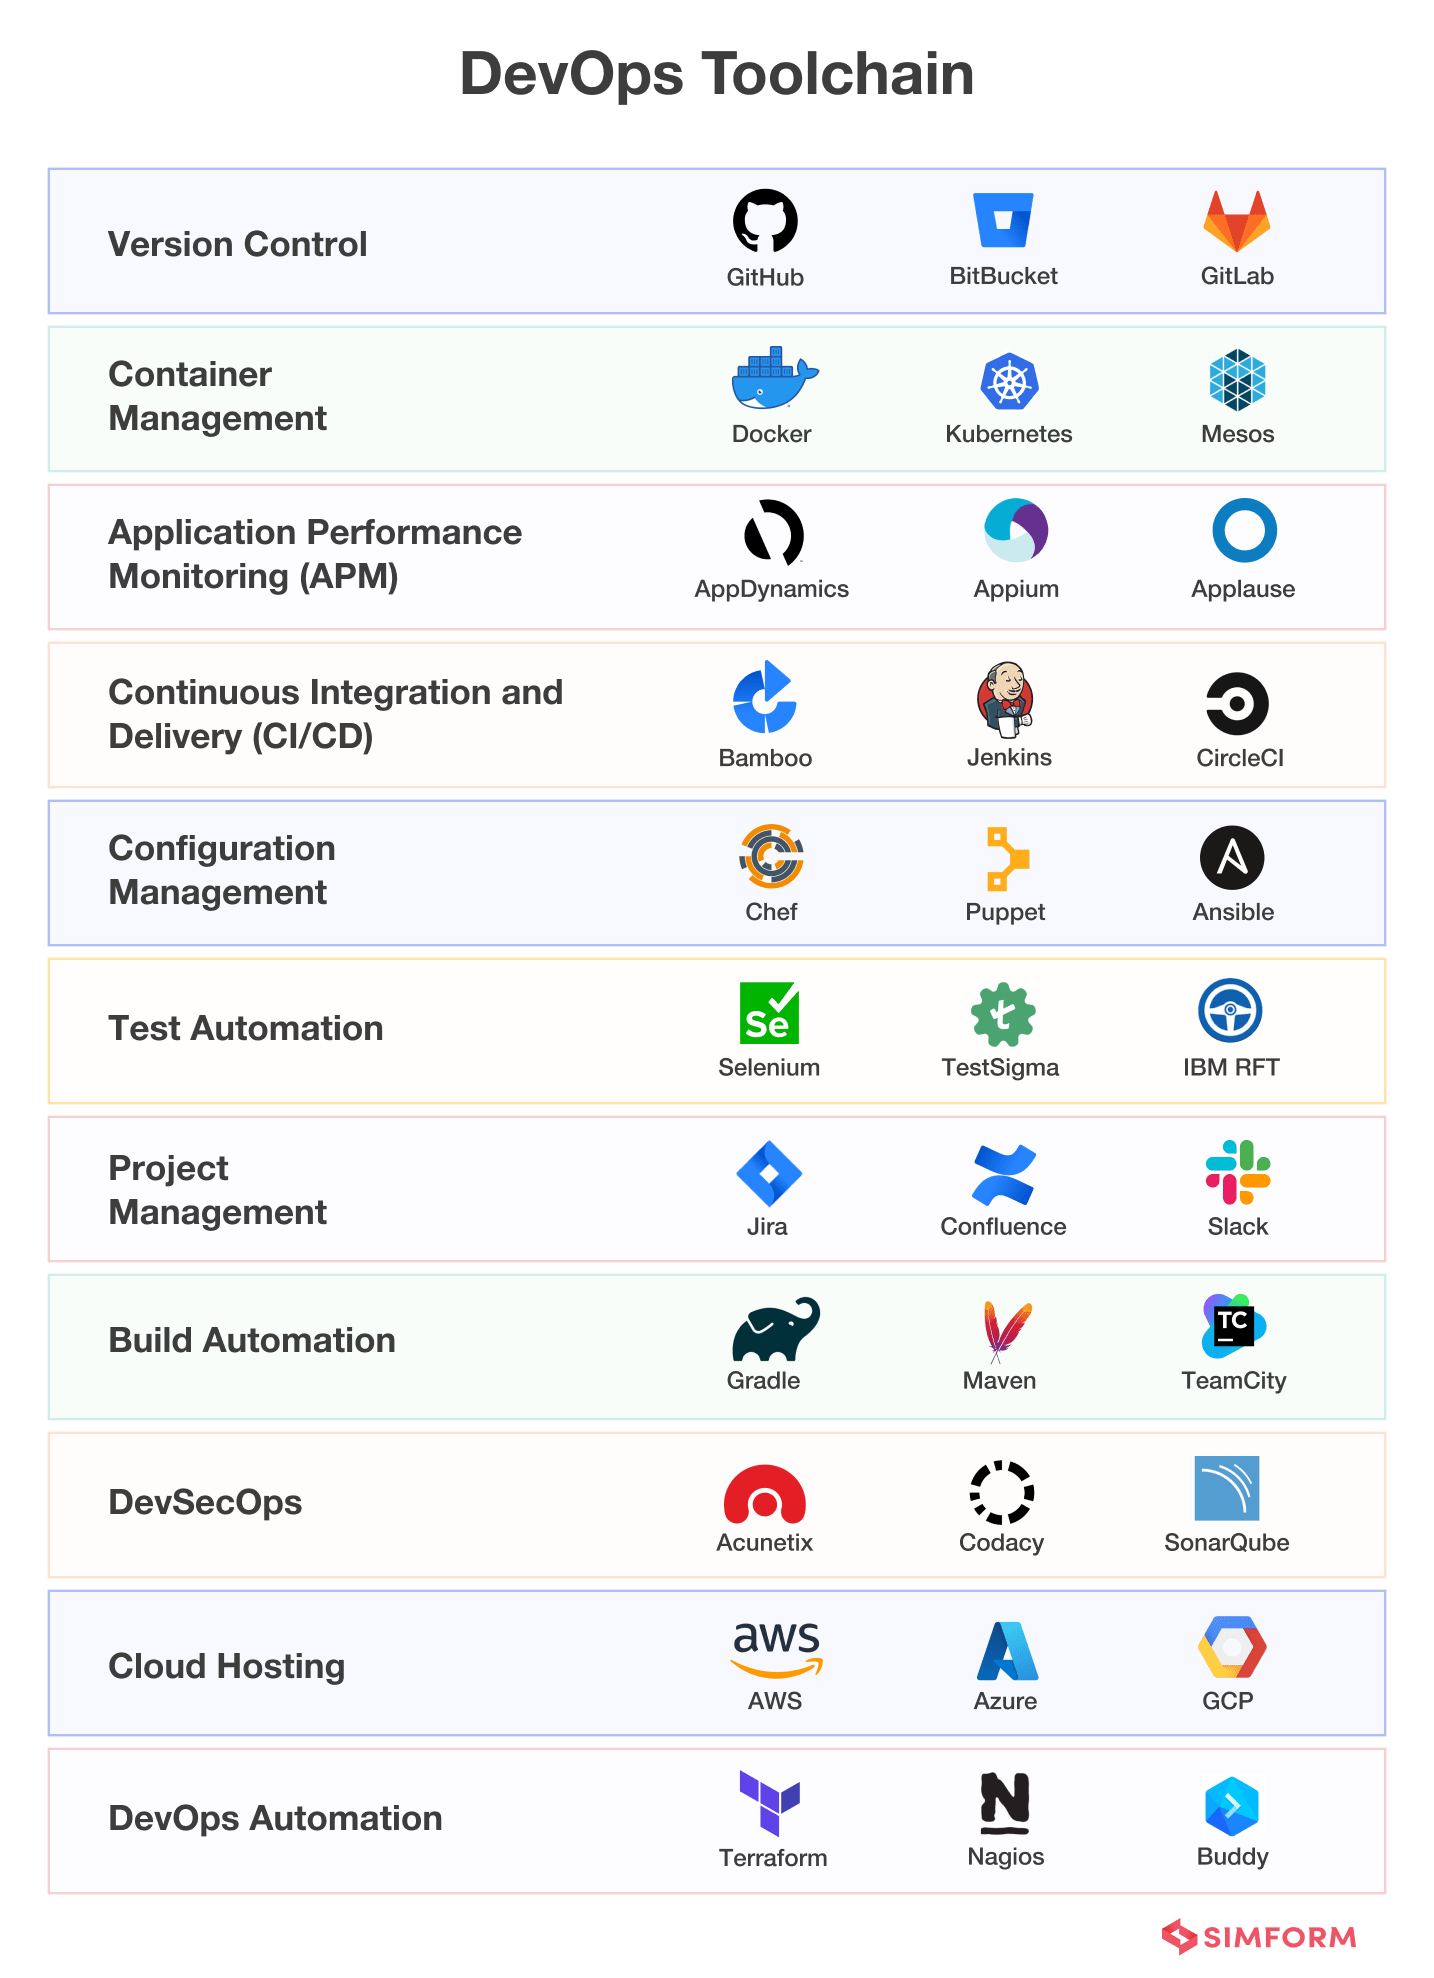Click the GitHub octocat icon
The width and height of the screenshot is (1434, 1978).
coord(765,221)
